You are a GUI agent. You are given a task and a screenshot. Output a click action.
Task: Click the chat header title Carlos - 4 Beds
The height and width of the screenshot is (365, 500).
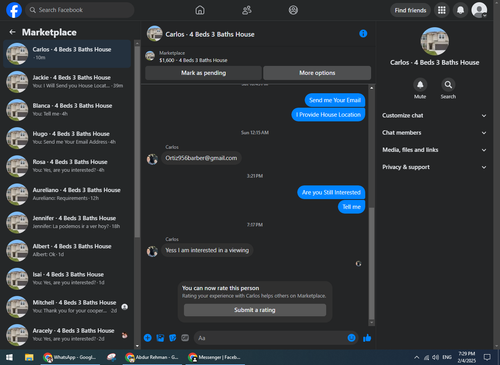tap(210, 34)
